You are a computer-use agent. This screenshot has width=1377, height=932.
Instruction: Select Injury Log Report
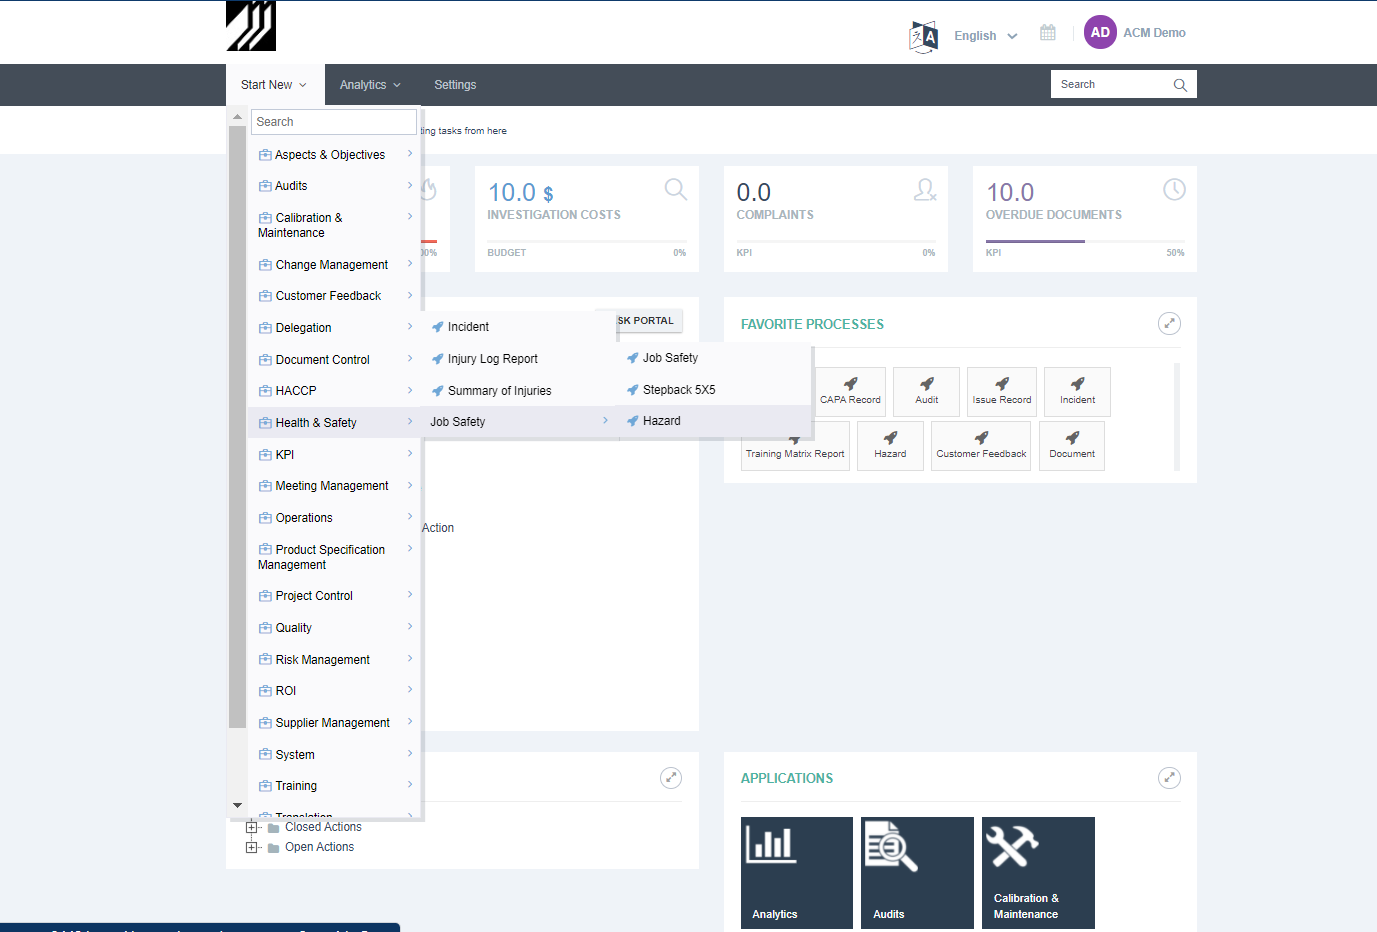[x=518, y=359]
